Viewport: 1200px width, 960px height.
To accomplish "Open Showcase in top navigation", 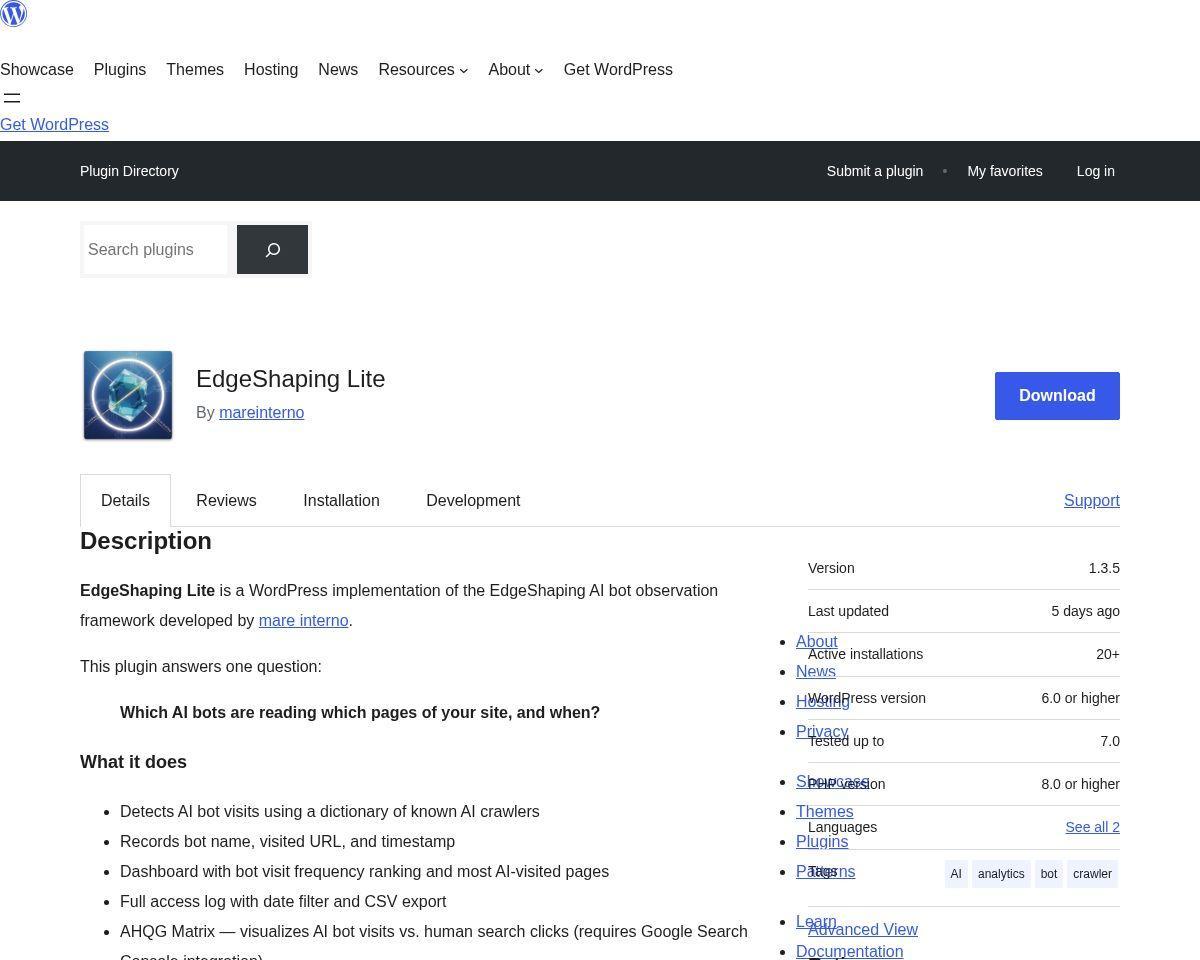I will pyautogui.click(x=37, y=70).
